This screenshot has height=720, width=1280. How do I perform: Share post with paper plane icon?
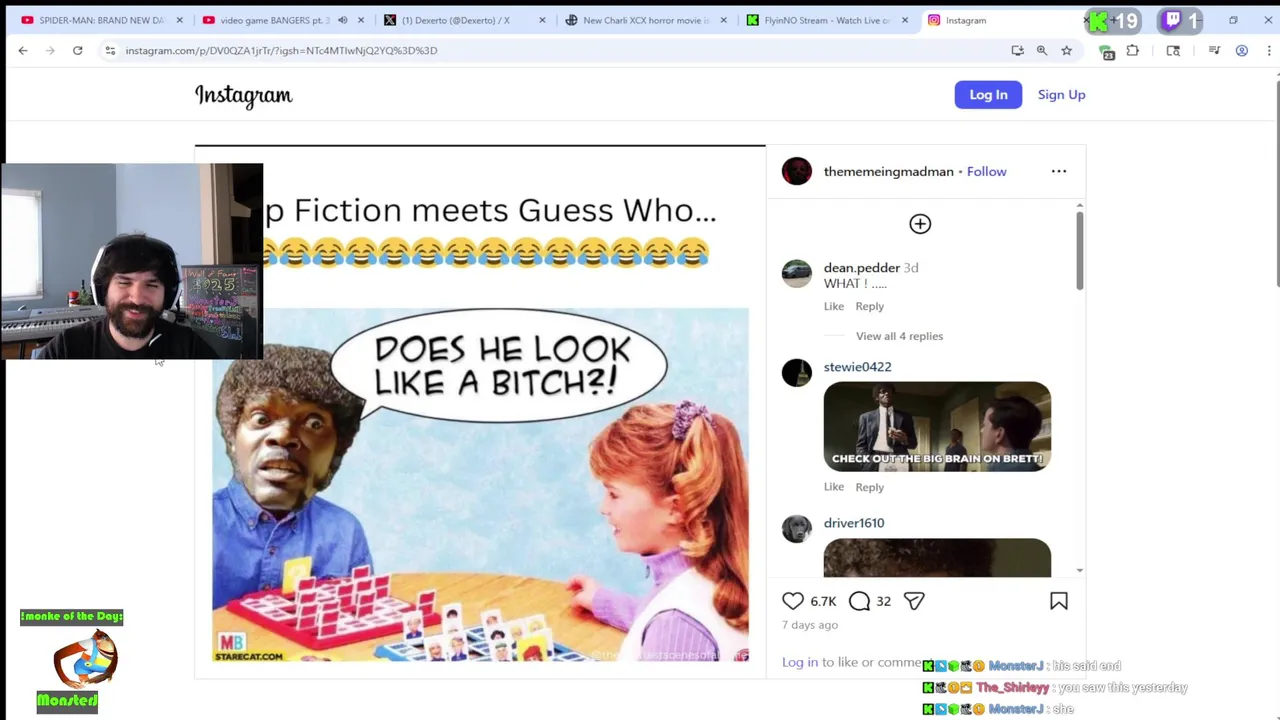coord(914,601)
